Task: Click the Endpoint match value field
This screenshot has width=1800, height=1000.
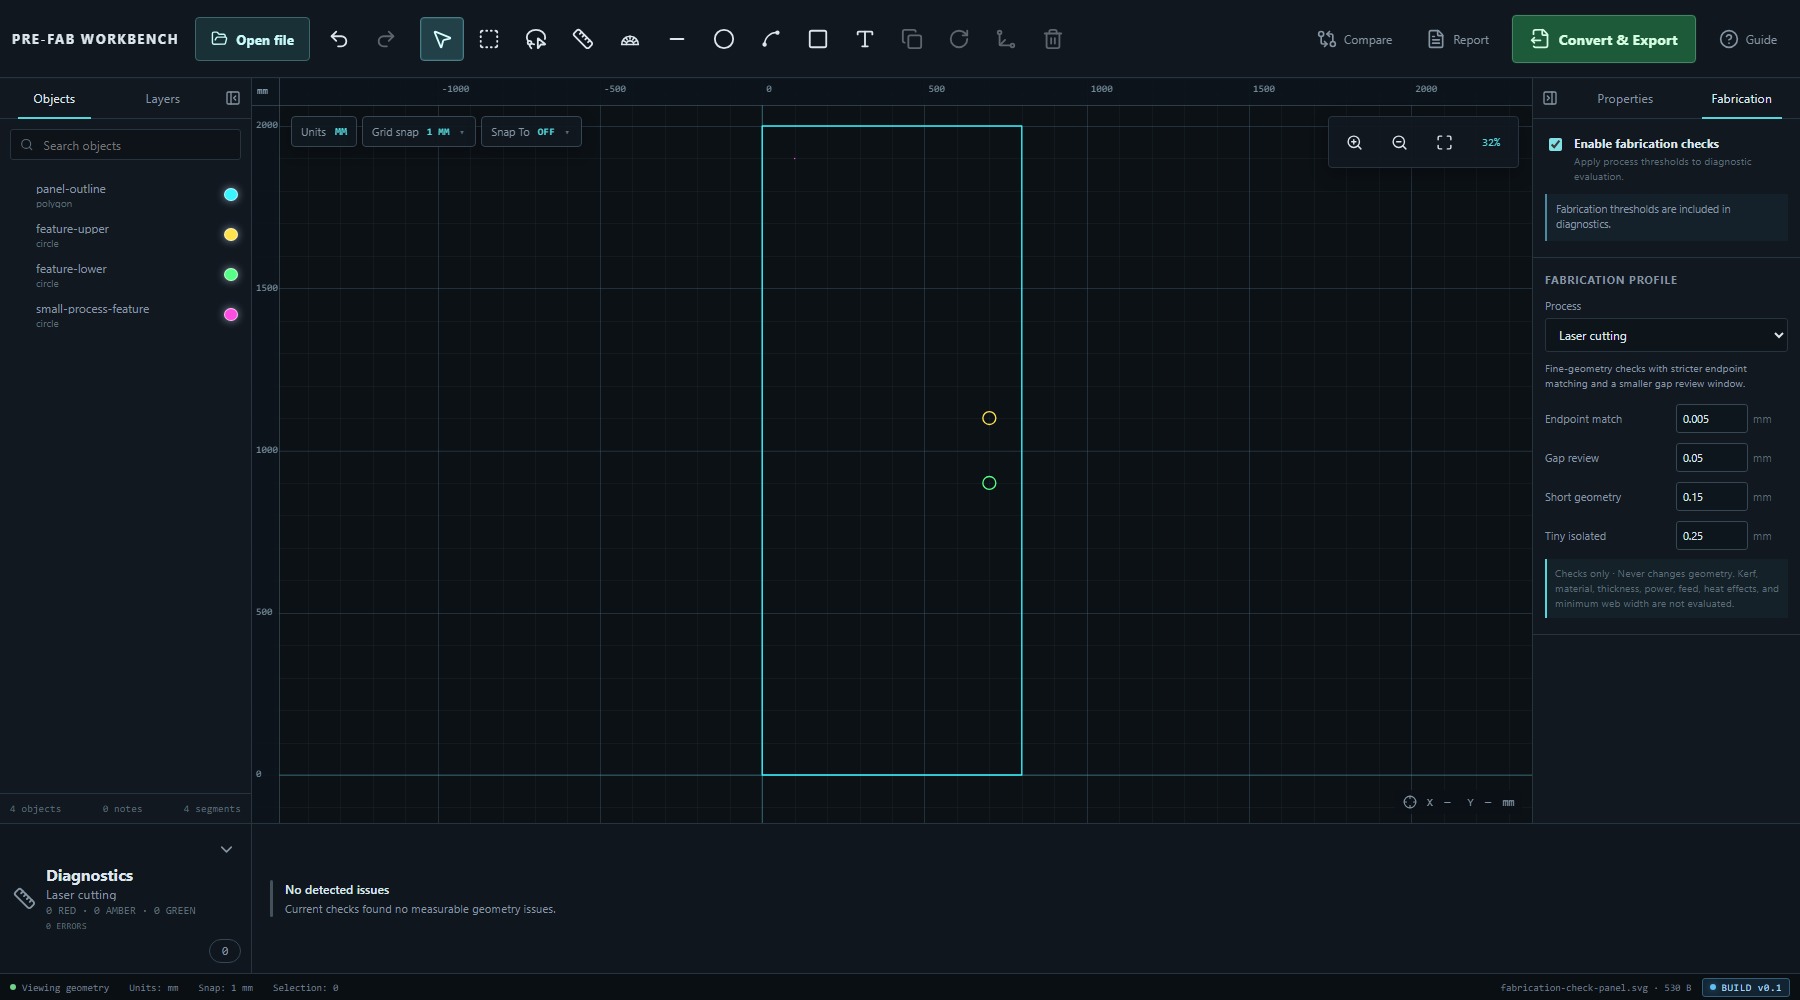Action: [x=1711, y=419]
